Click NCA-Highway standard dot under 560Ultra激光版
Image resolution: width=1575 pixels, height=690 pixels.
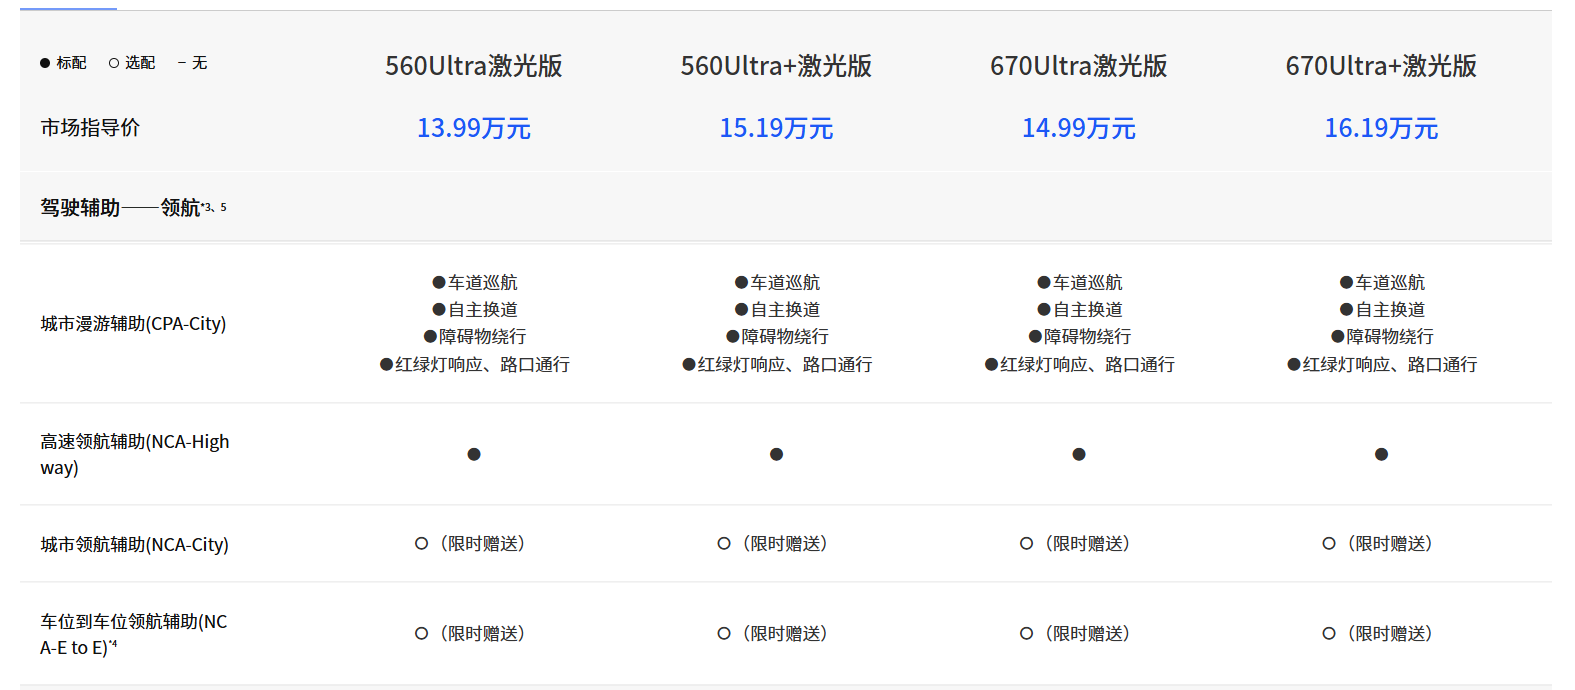pos(474,454)
